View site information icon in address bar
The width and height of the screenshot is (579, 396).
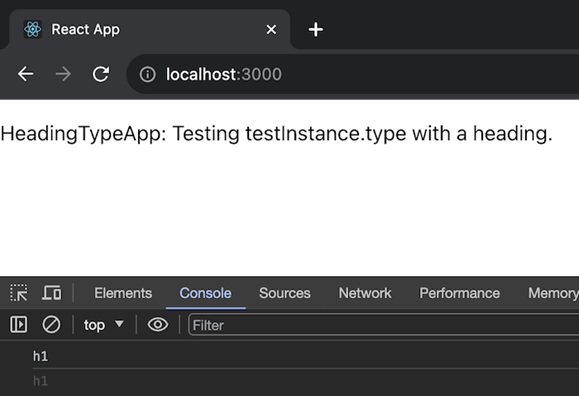[147, 74]
